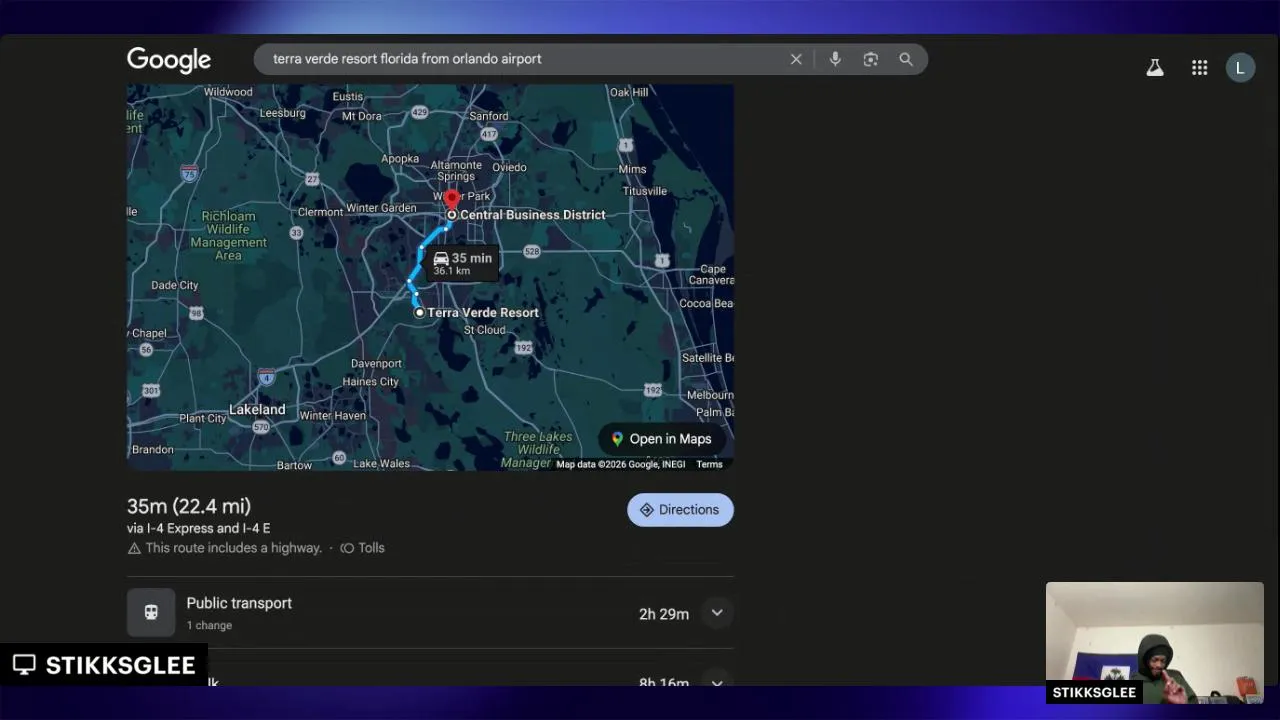This screenshot has height=720, width=1280.
Task: Open Search Labs flask icon
Action: click(x=1155, y=67)
